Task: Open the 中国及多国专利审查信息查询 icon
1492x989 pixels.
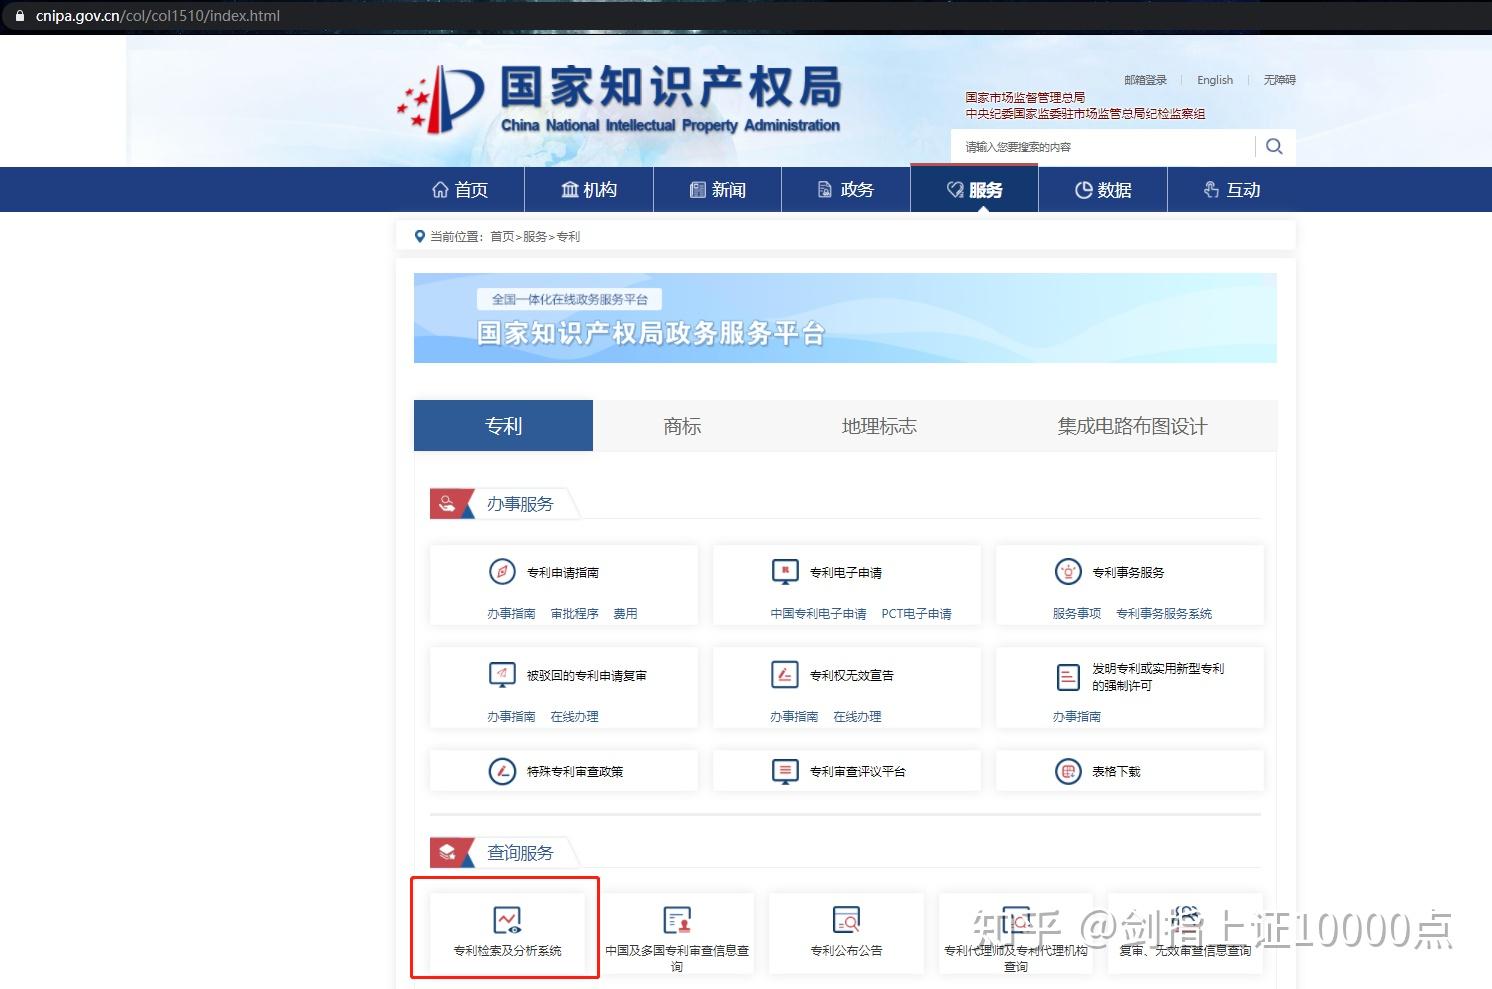Action: click(677, 920)
